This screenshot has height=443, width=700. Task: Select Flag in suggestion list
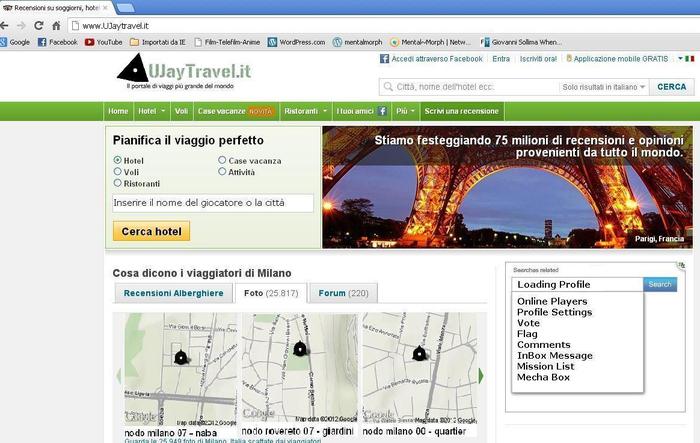pyautogui.click(x=527, y=334)
